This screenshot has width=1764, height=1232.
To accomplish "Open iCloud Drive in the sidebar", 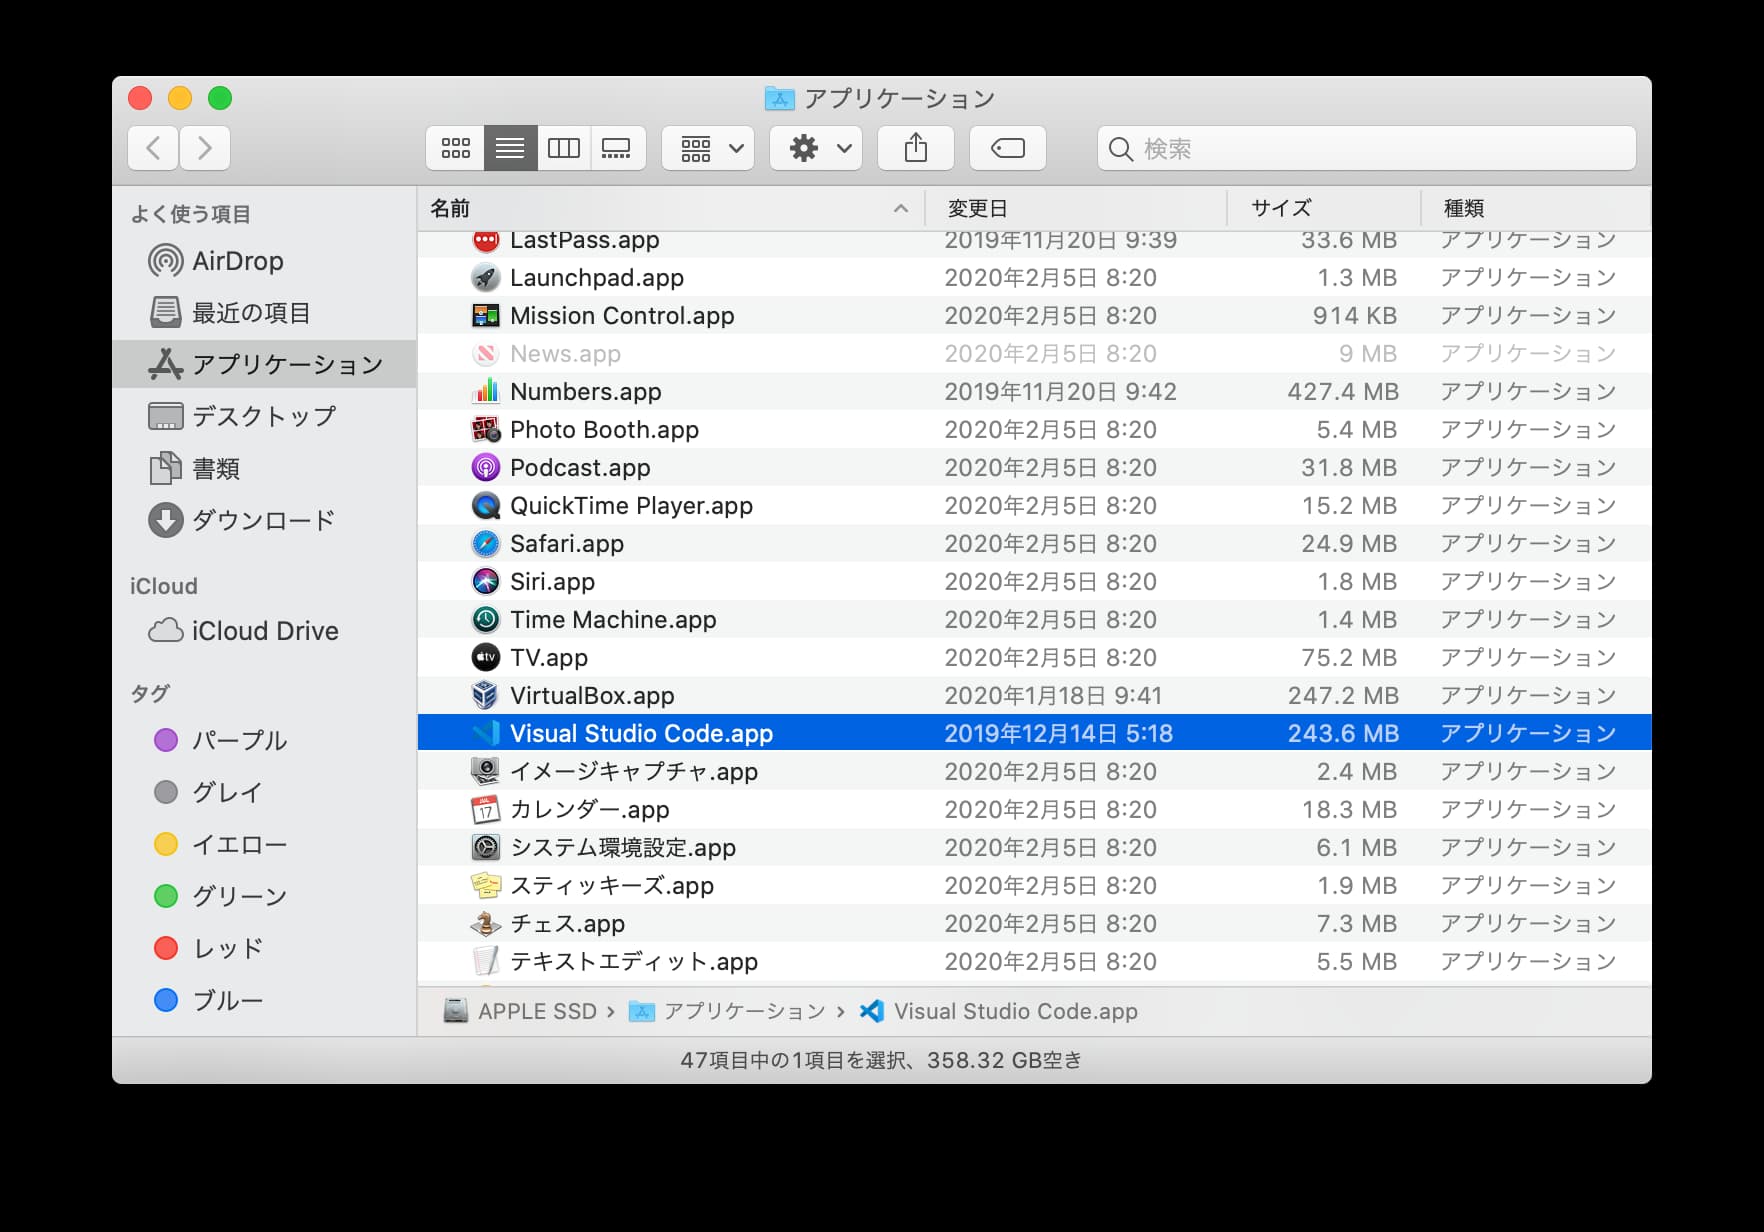I will (x=264, y=631).
